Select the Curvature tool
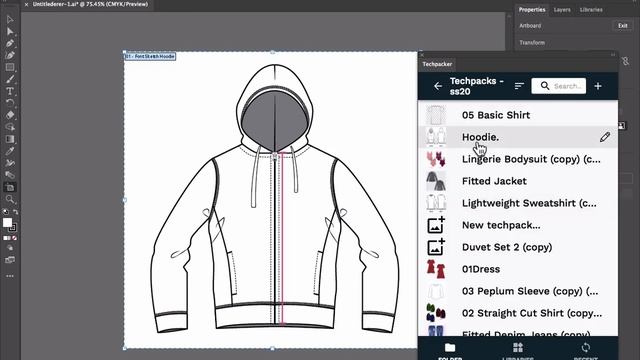The image size is (640, 360). click(x=10, y=55)
